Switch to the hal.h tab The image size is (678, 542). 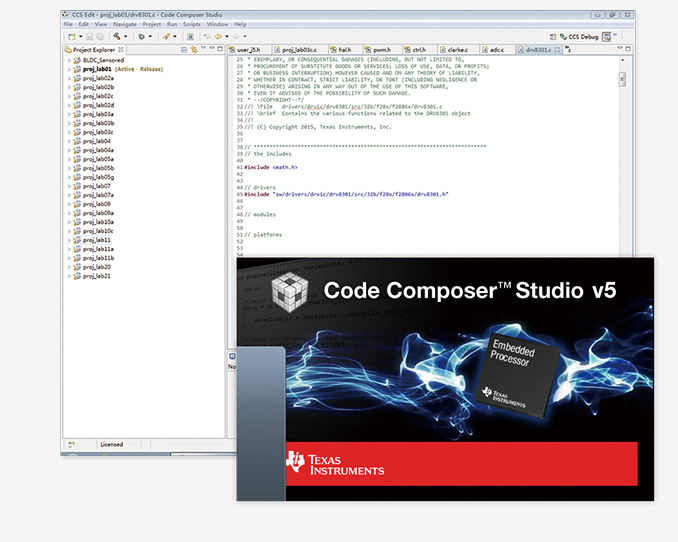pyautogui.click(x=345, y=50)
